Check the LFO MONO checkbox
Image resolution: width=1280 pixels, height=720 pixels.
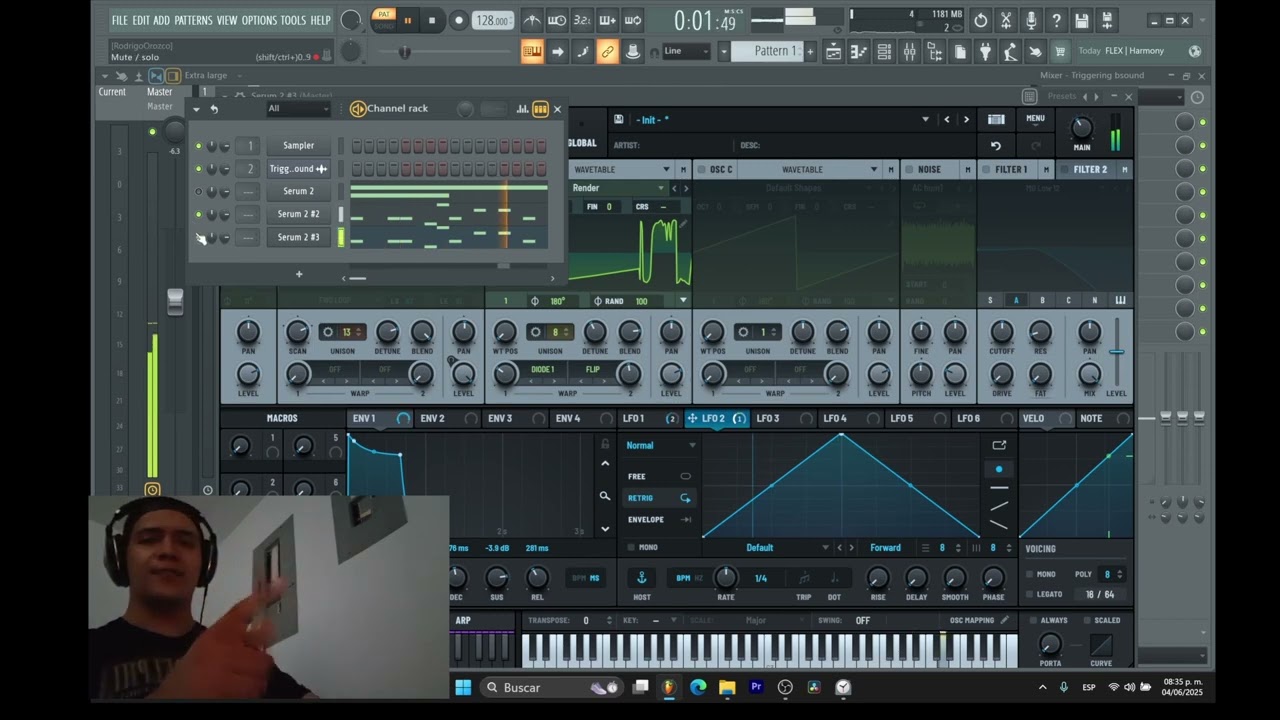[x=630, y=548]
